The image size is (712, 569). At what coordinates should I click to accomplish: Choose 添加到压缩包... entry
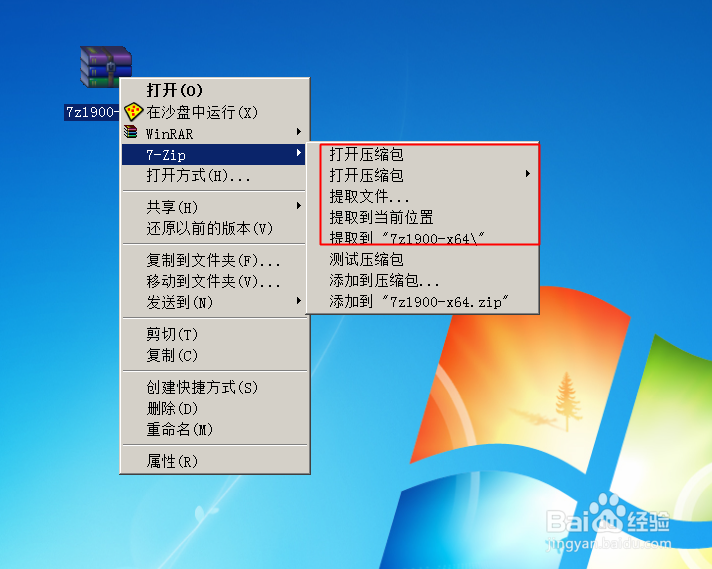pos(422,281)
